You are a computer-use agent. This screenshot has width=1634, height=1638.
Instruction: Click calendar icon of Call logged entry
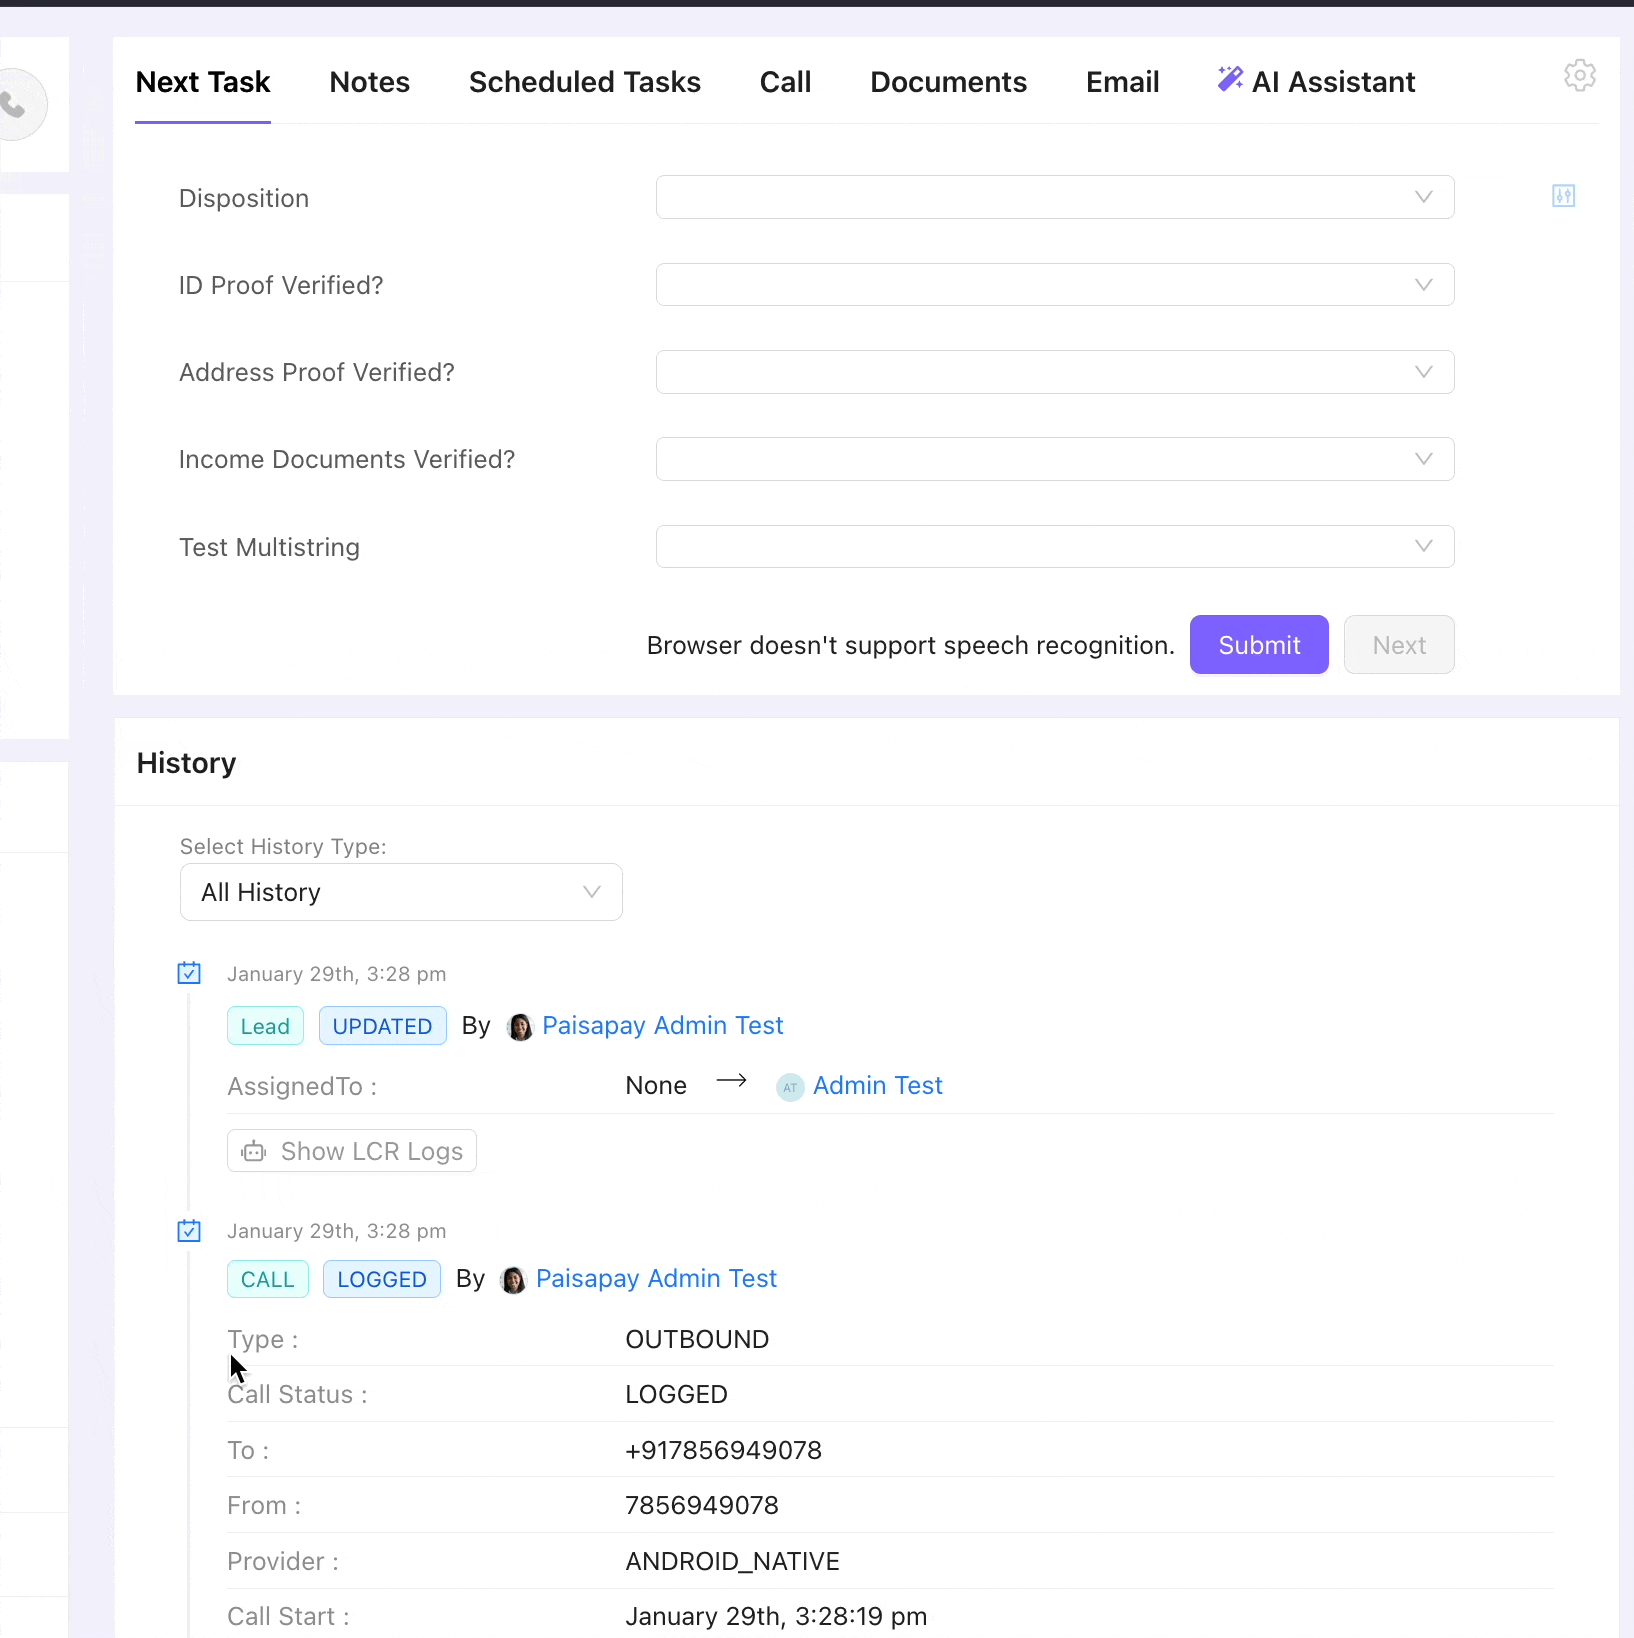click(x=189, y=1231)
